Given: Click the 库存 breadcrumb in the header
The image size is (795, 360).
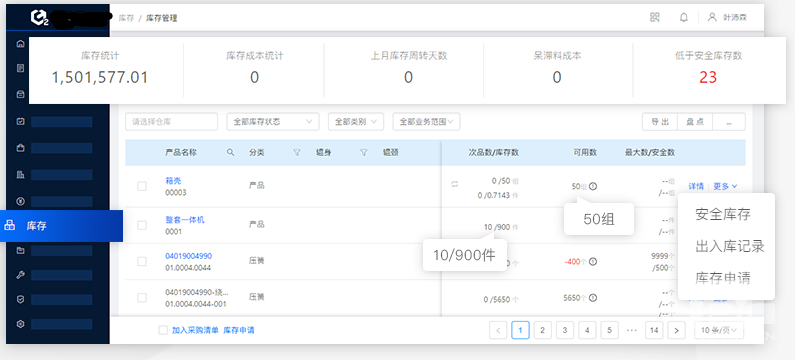Looking at the screenshot, I should (126, 18).
